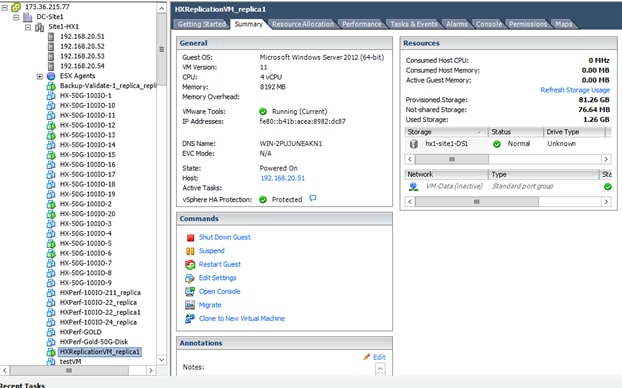
Task: Click the vSphere HA Protection info bubble
Action: (313, 198)
